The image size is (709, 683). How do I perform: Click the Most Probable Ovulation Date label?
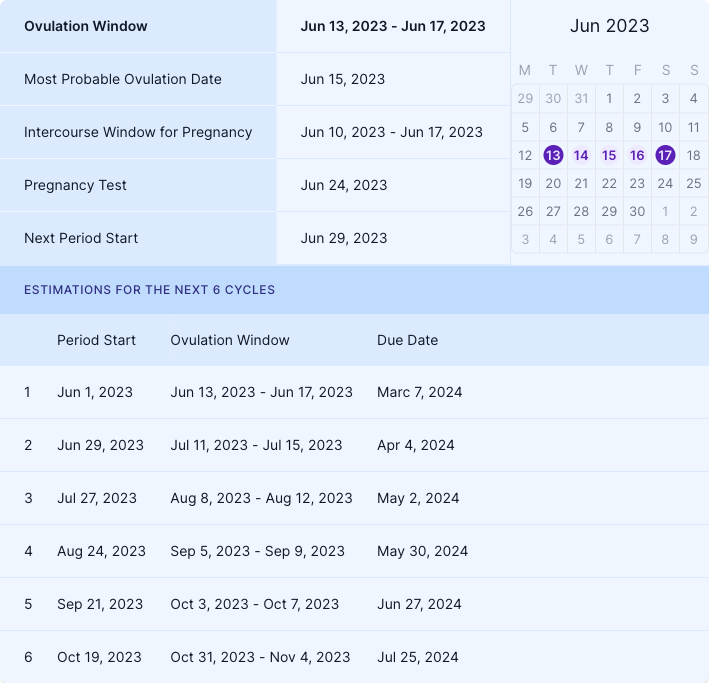coord(123,79)
